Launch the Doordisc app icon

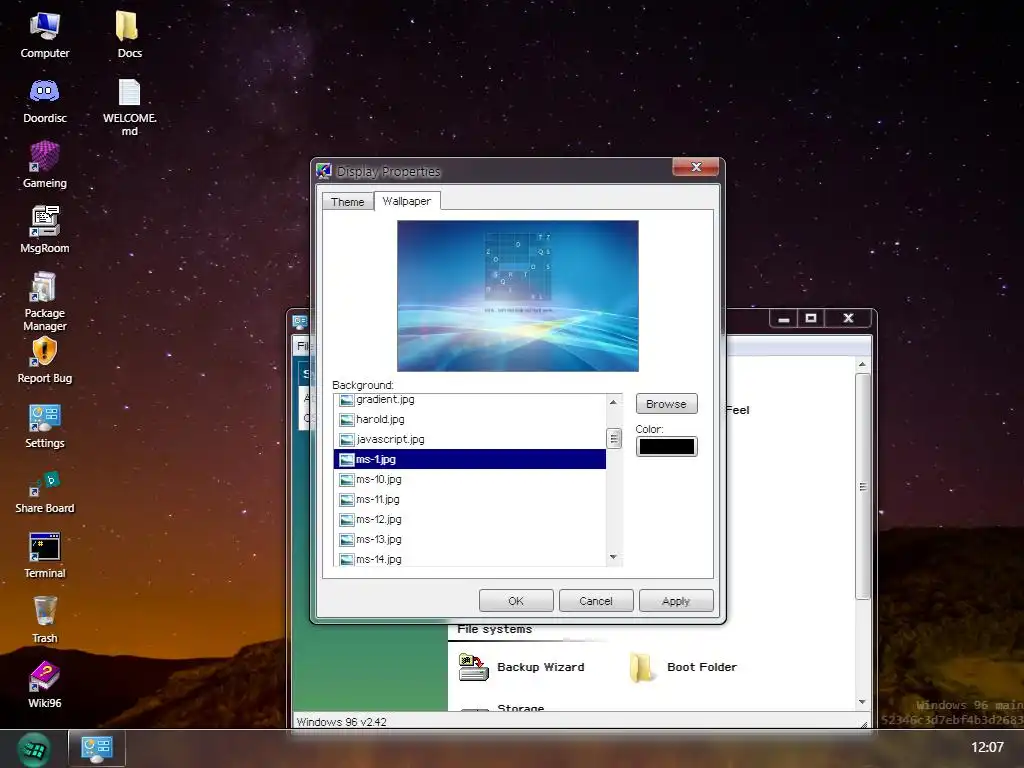44,100
